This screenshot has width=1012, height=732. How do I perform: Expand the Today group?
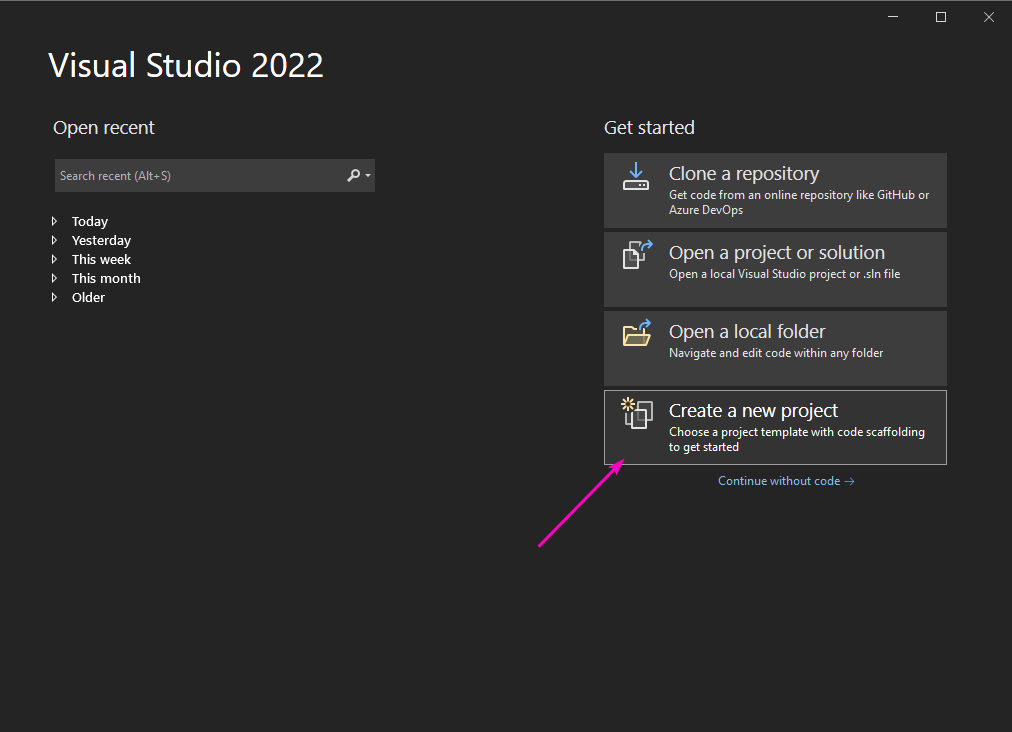[55, 221]
